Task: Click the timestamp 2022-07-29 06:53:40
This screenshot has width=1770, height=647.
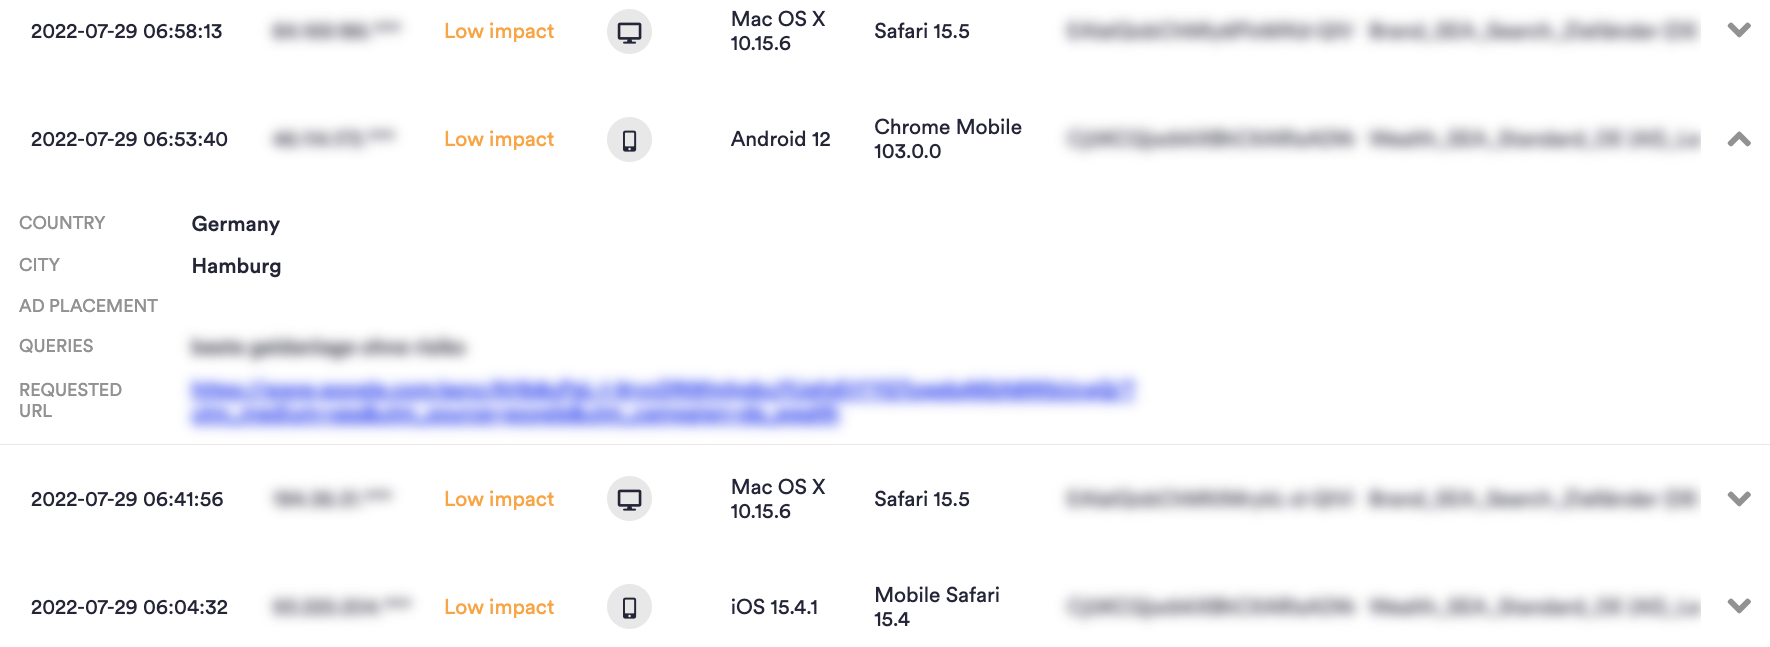Action: 128,139
